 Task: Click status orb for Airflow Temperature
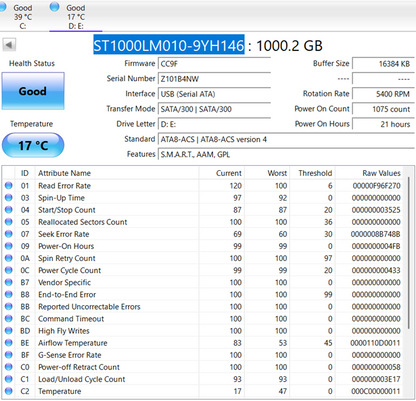pyautogui.click(x=9, y=343)
